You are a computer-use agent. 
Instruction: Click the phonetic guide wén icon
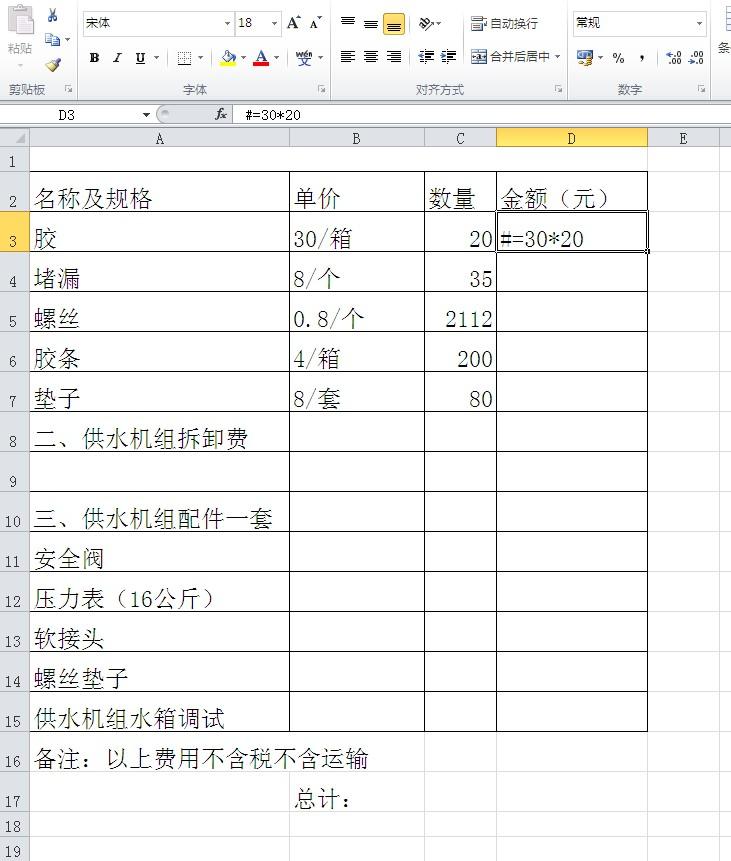pos(304,58)
